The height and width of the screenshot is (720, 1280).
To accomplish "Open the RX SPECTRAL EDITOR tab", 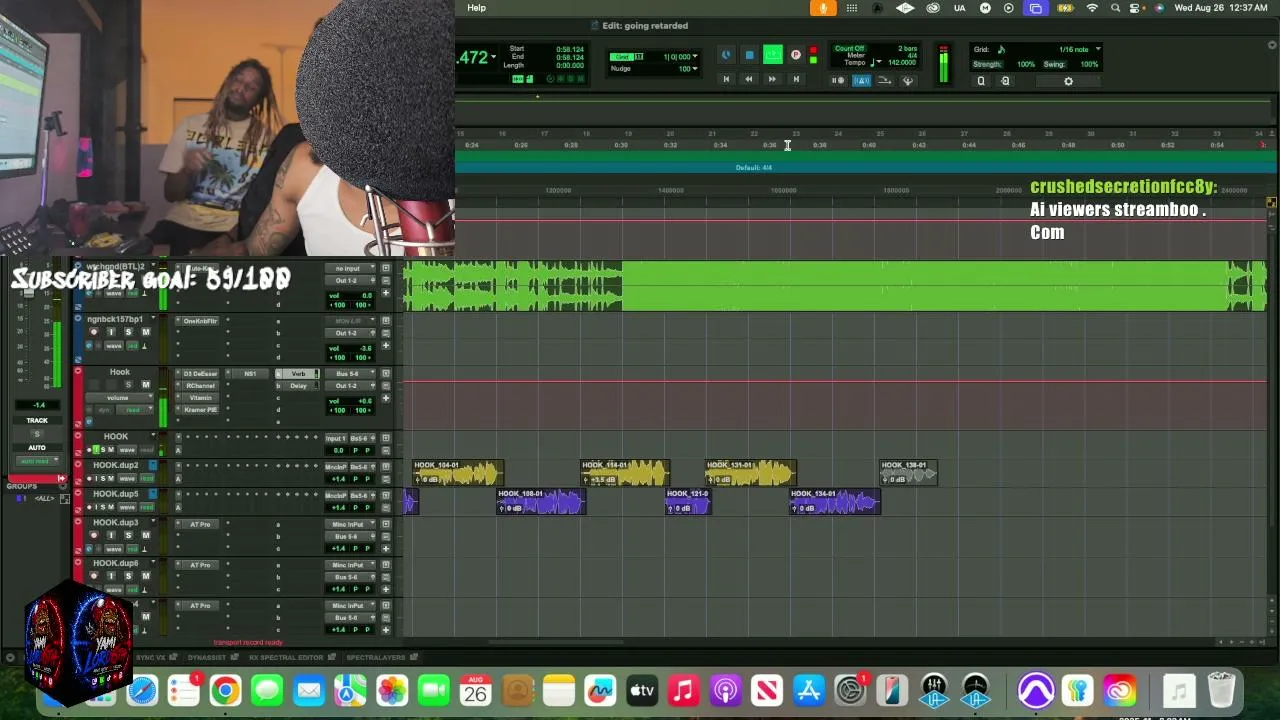I will point(286,657).
